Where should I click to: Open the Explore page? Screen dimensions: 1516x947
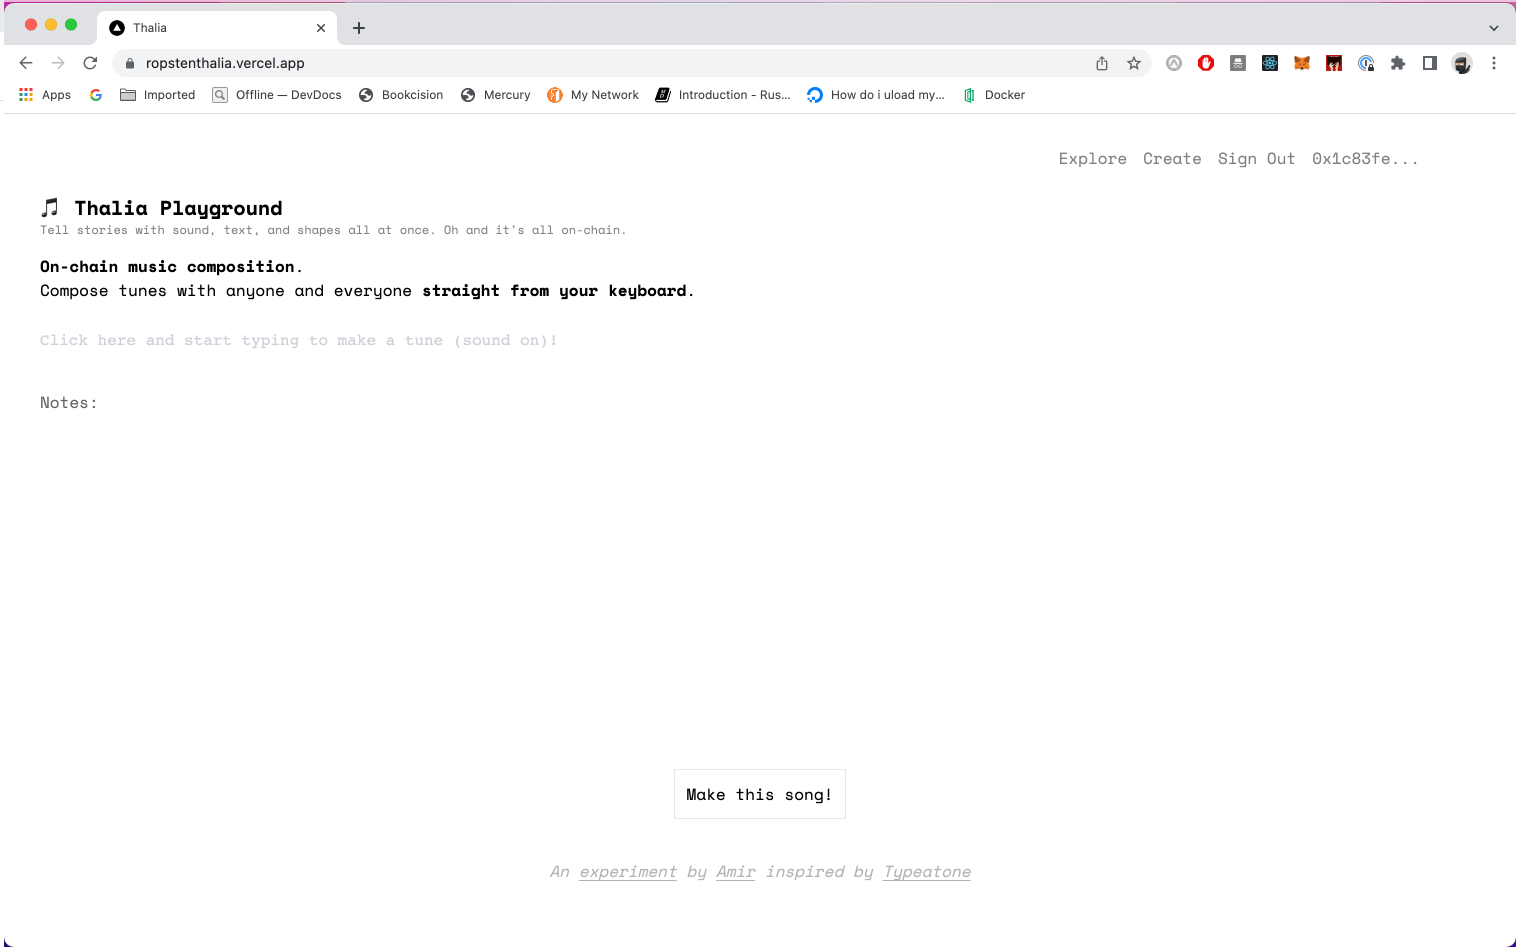pyautogui.click(x=1092, y=159)
